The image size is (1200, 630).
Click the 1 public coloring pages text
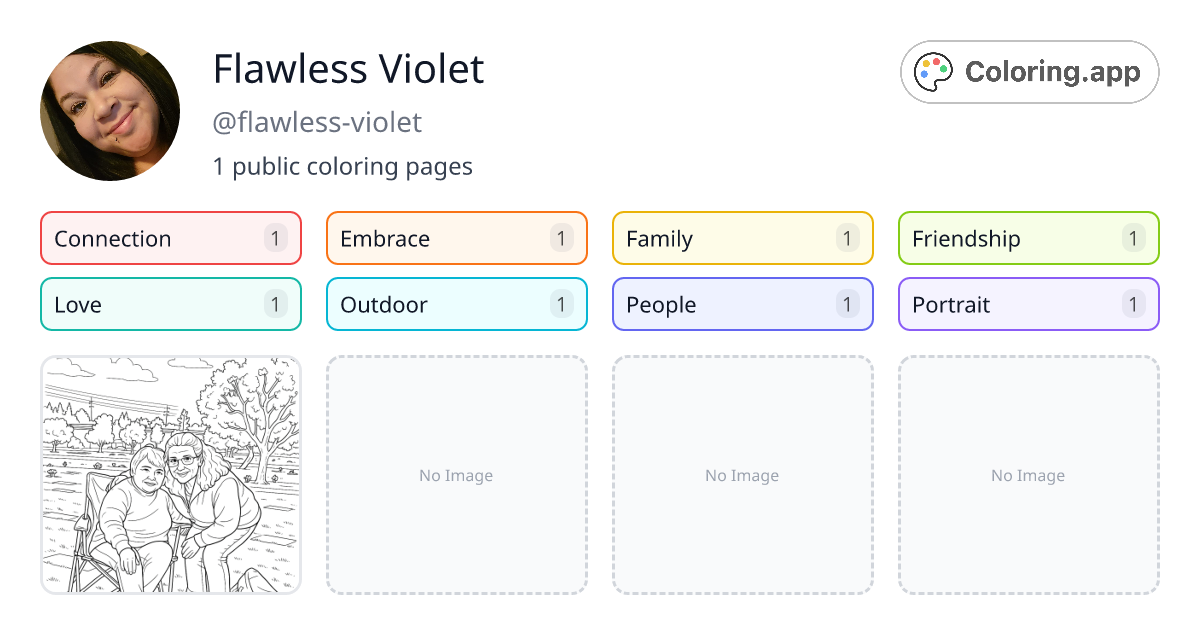point(342,166)
